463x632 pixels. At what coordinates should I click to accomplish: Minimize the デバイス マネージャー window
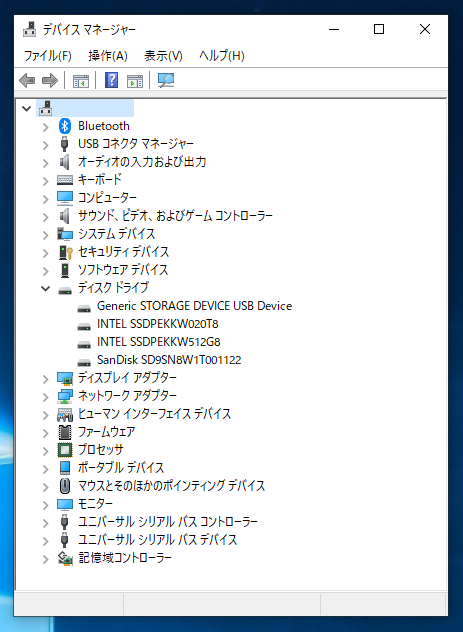[x=334, y=29]
